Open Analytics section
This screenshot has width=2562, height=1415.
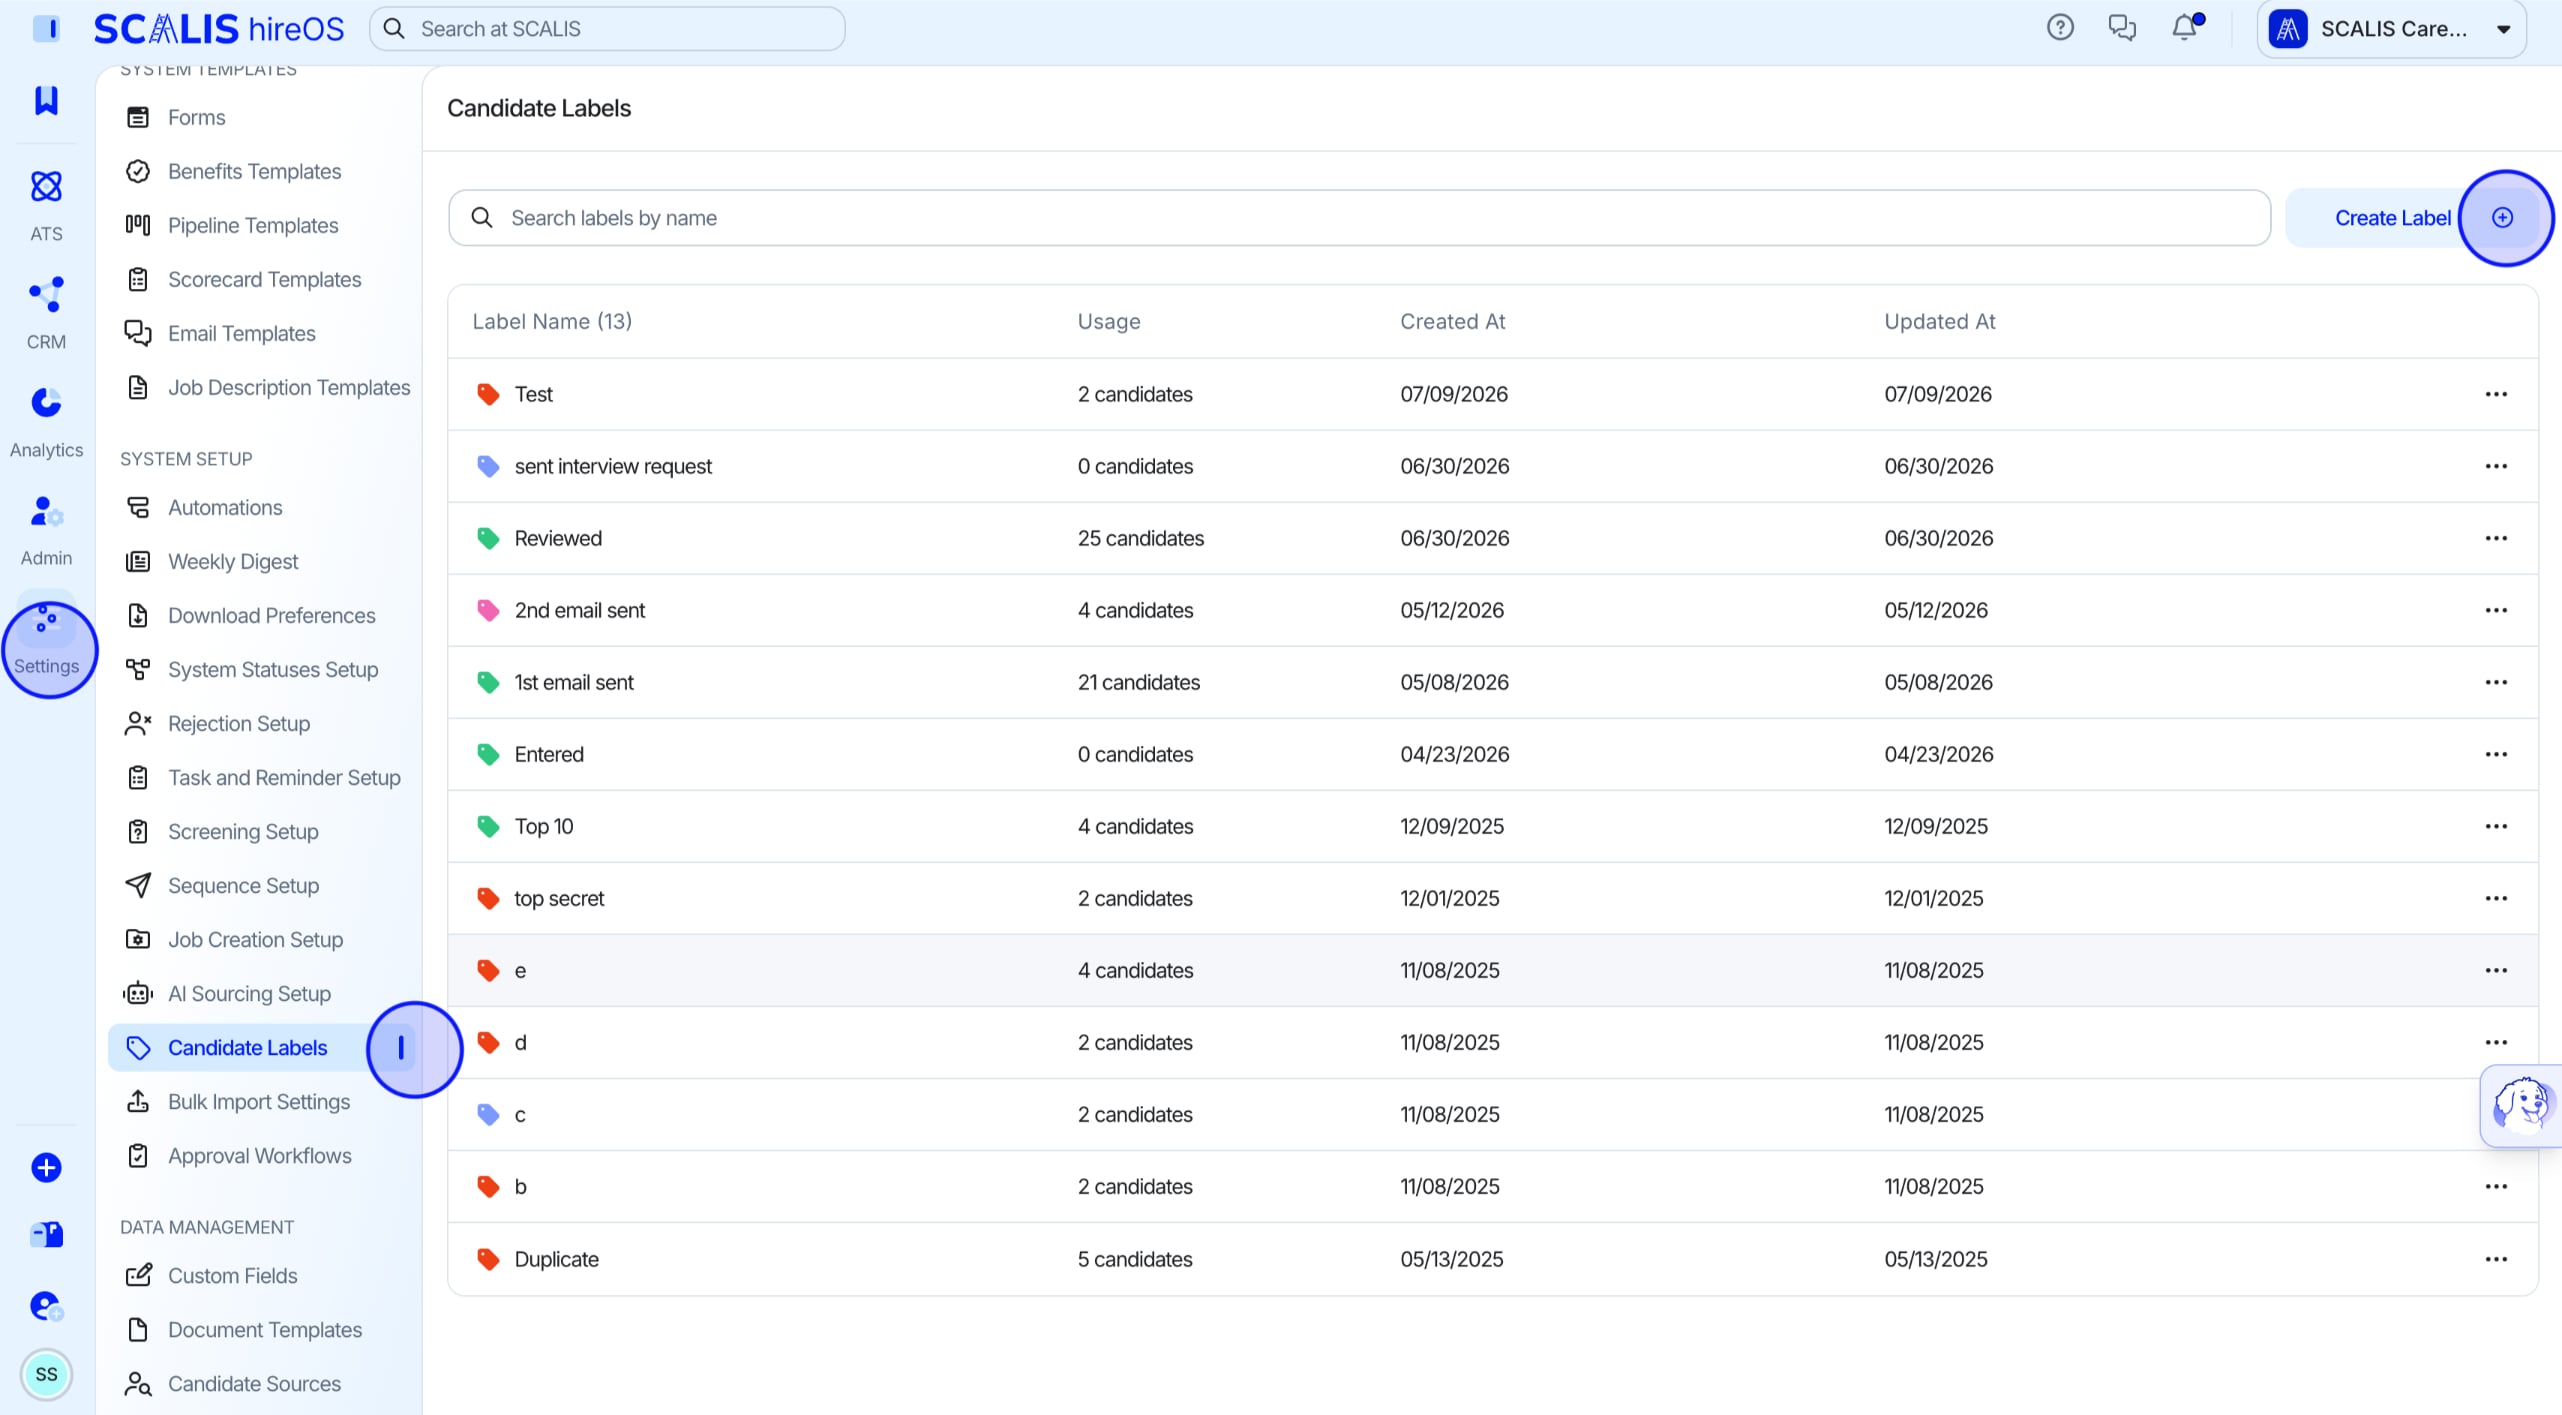tap(46, 422)
